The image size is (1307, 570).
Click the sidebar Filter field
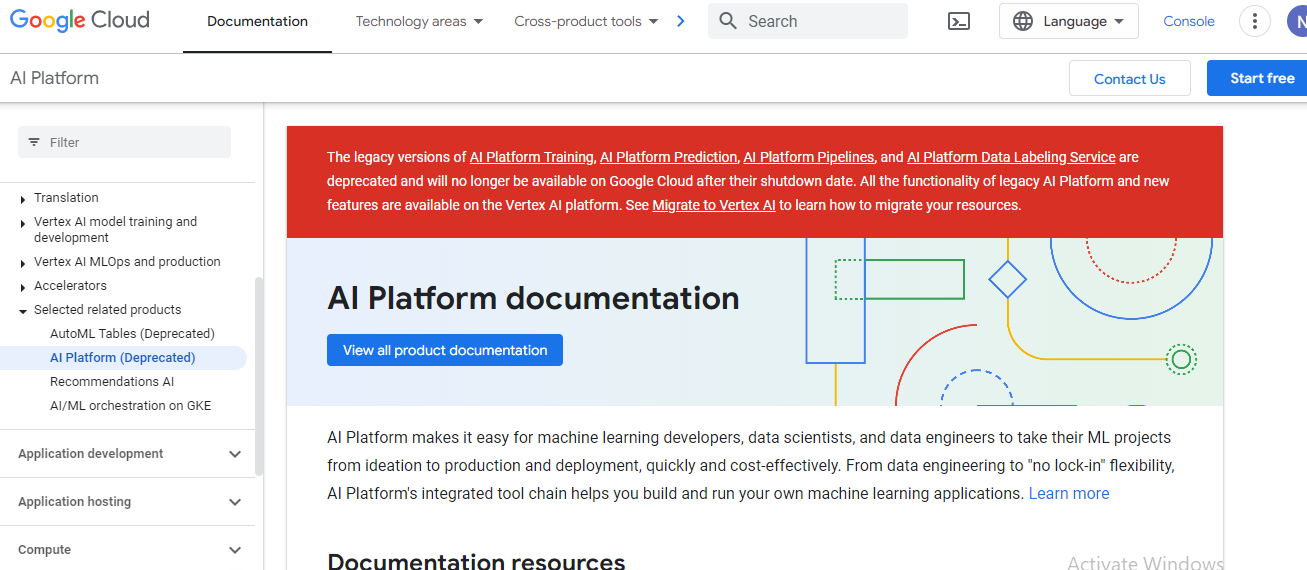124,142
